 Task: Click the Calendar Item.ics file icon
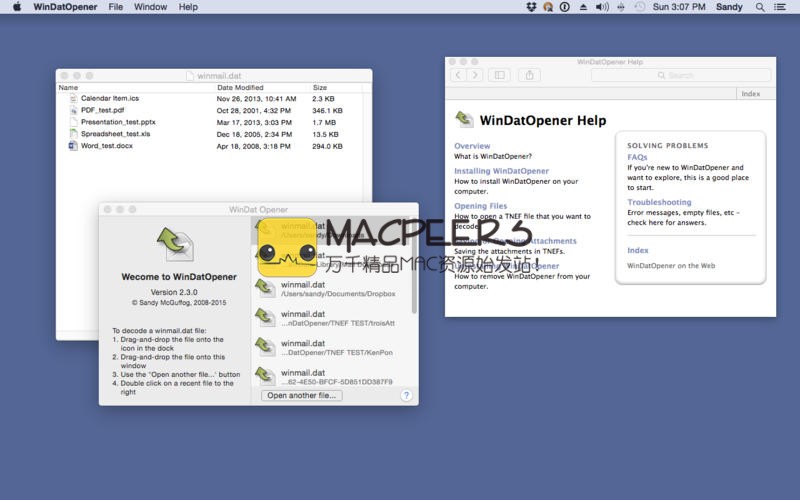[73, 99]
